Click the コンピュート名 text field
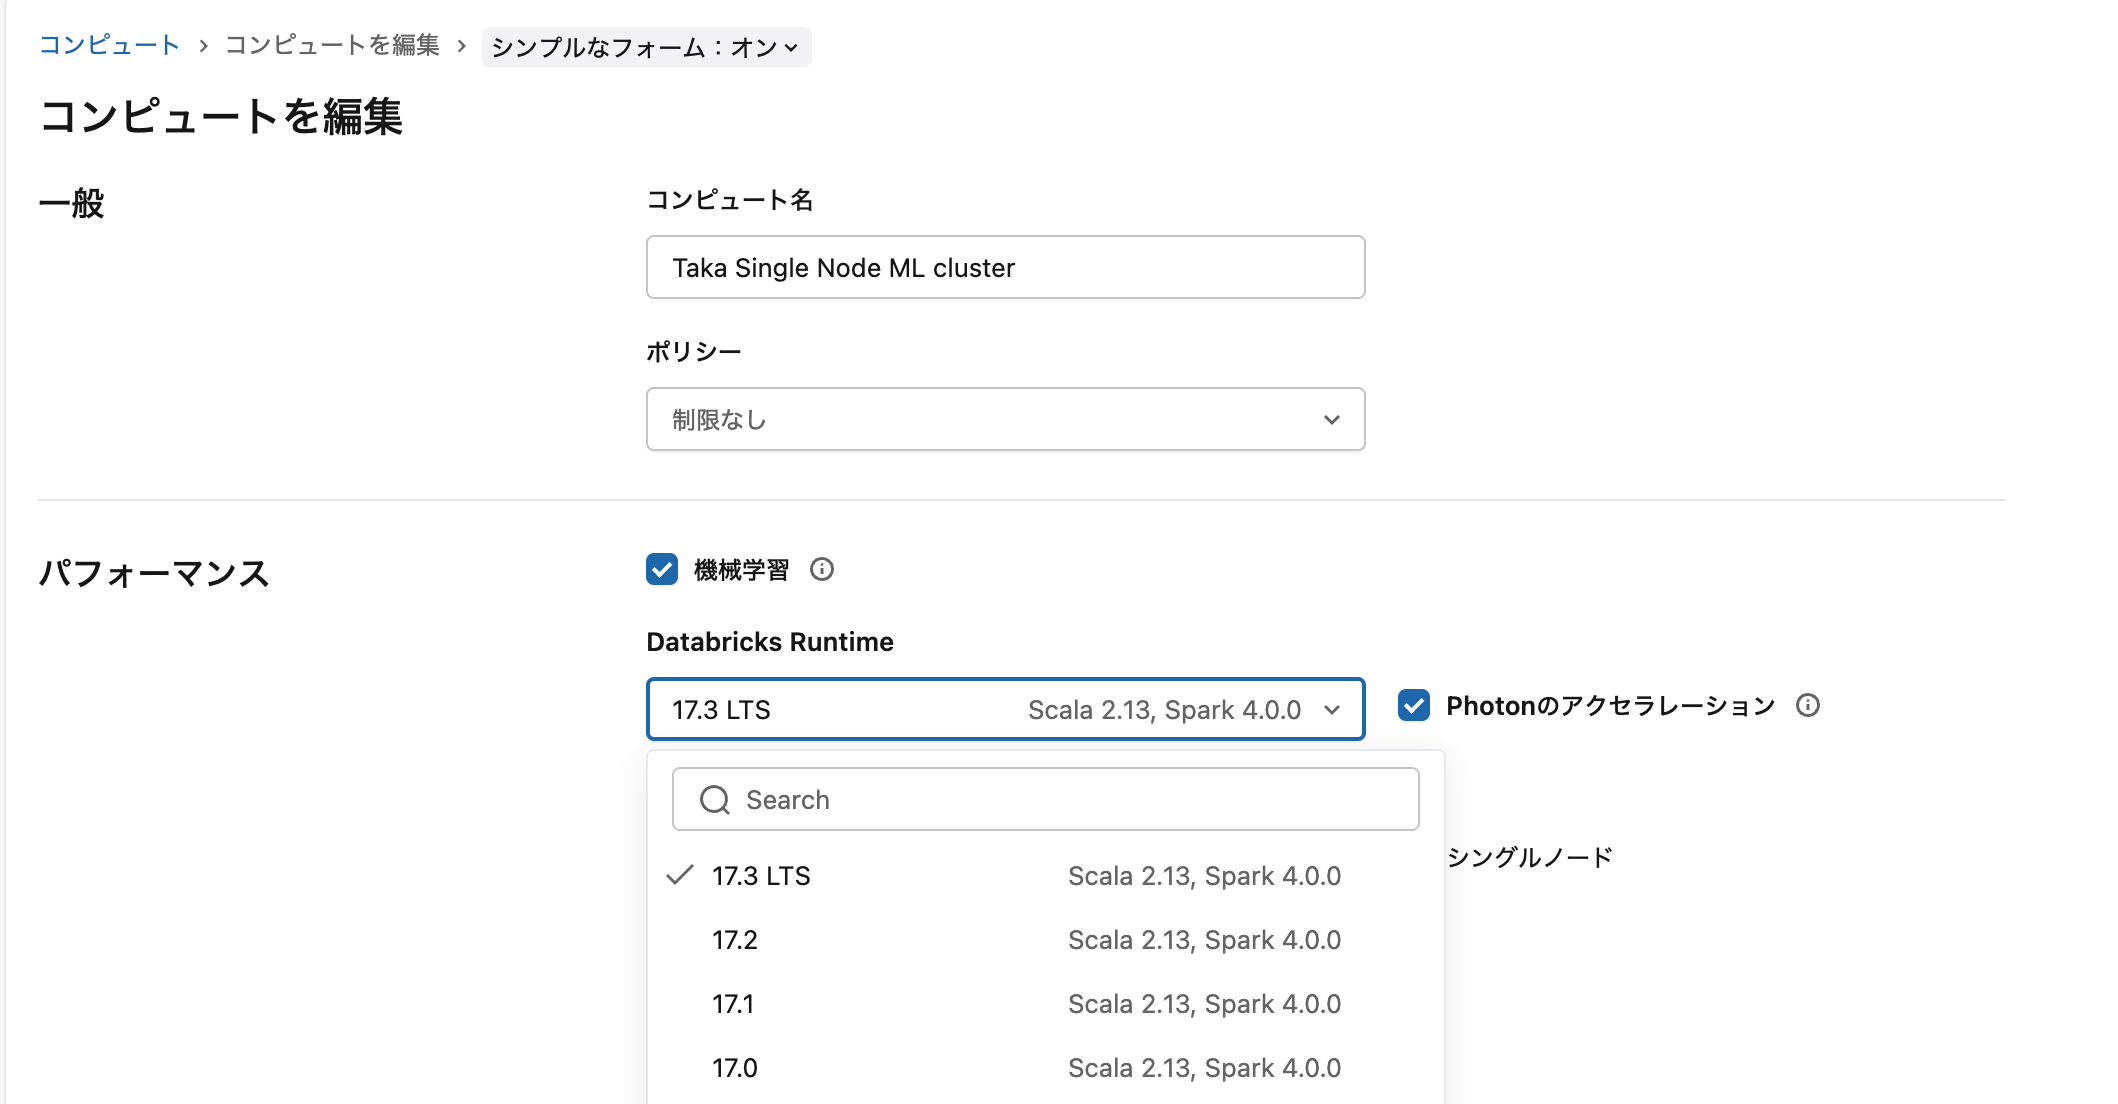This screenshot has height=1104, width=2118. coord(1005,268)
